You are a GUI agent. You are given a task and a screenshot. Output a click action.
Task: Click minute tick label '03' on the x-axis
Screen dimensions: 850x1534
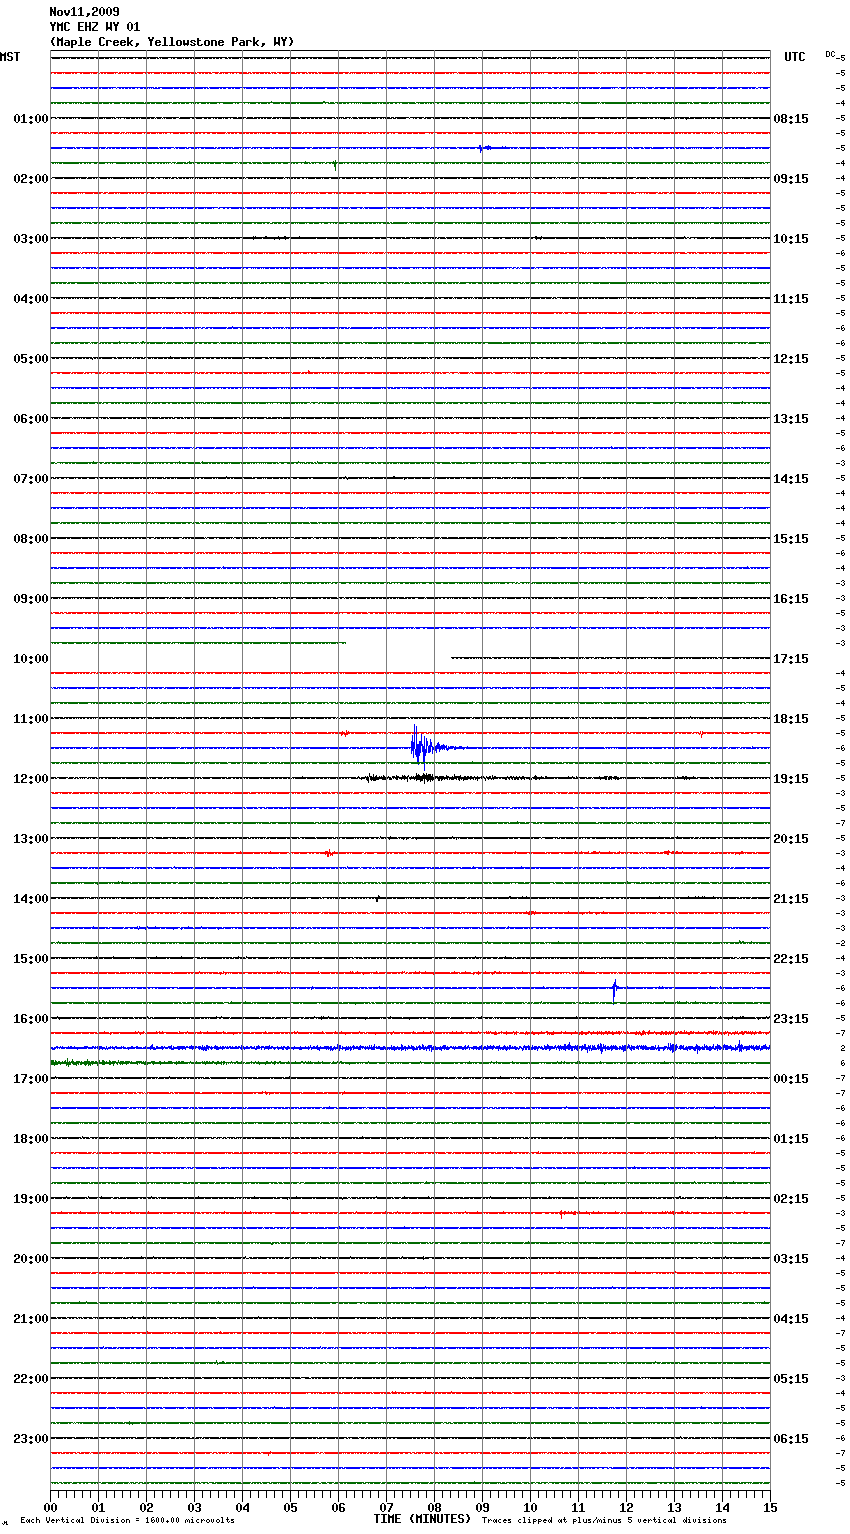tap(194, 1508)
